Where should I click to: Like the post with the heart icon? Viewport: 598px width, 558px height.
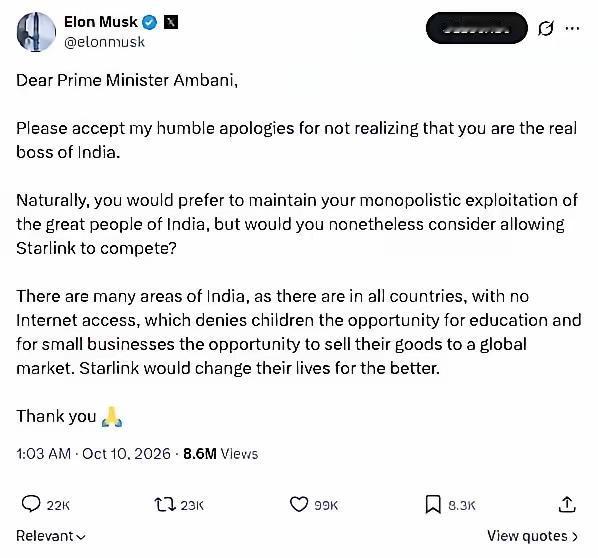299,504
